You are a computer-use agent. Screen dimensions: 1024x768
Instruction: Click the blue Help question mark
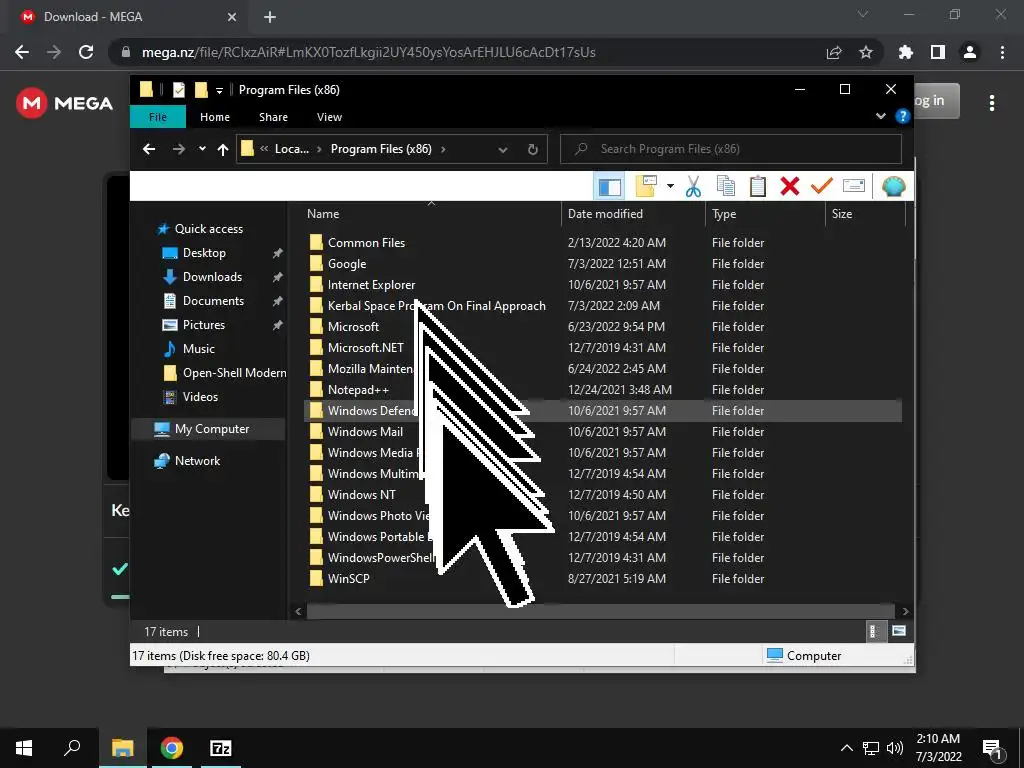(x=903, y=116)
